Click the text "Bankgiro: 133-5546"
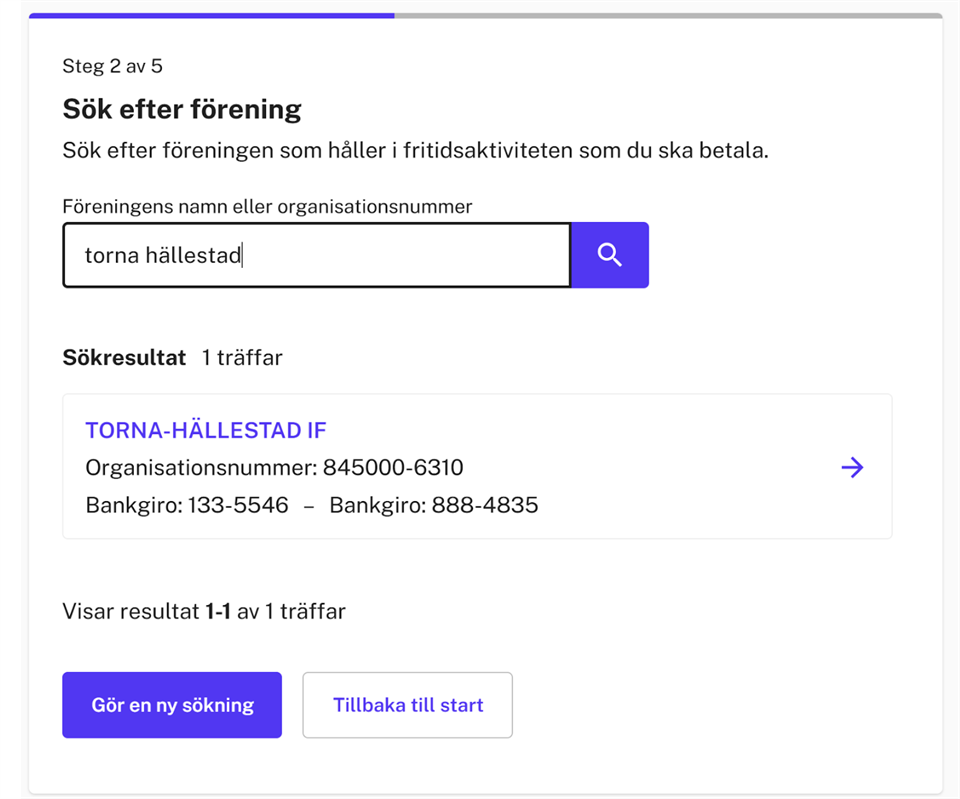The height and width of the screenshot is (799, 960). [x=187, y=505]
